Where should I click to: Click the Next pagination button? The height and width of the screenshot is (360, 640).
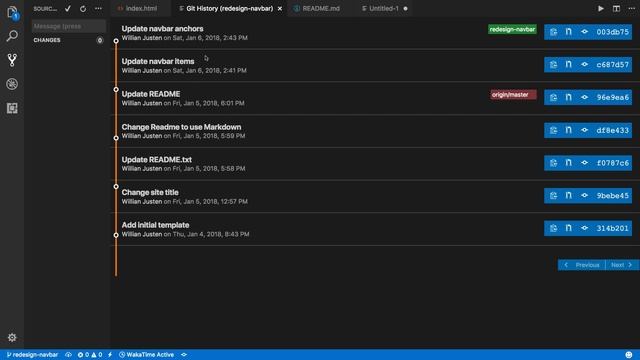point(622,265)
